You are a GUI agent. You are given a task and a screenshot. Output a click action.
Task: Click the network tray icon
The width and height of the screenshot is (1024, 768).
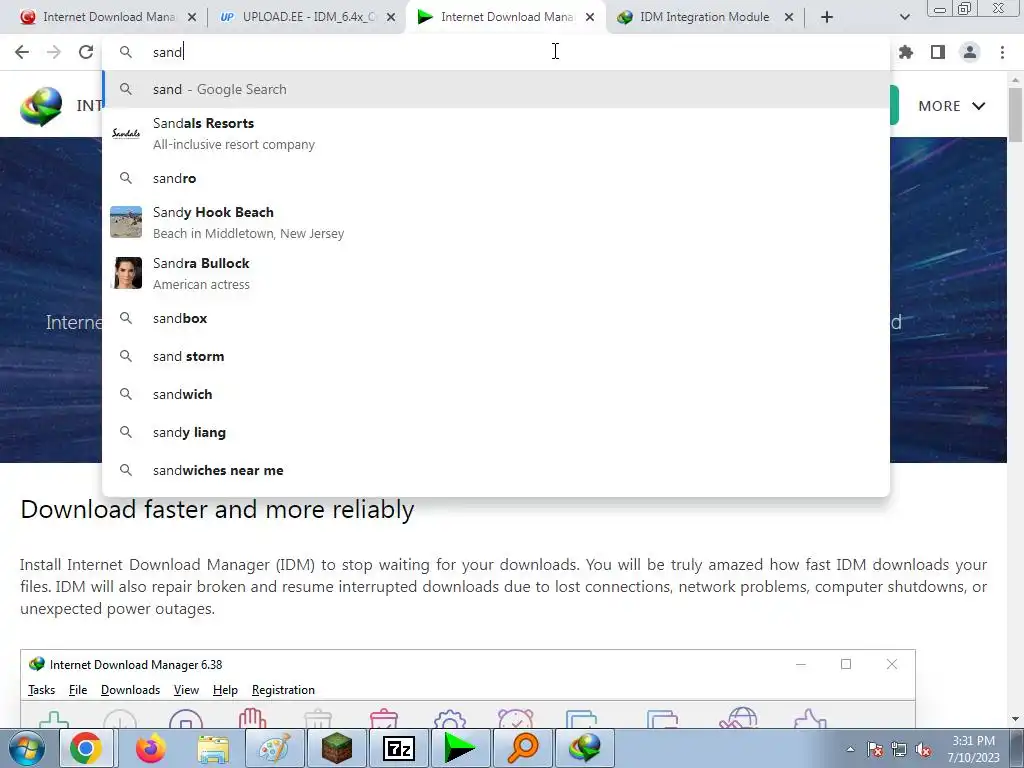(x=899, y=749)
